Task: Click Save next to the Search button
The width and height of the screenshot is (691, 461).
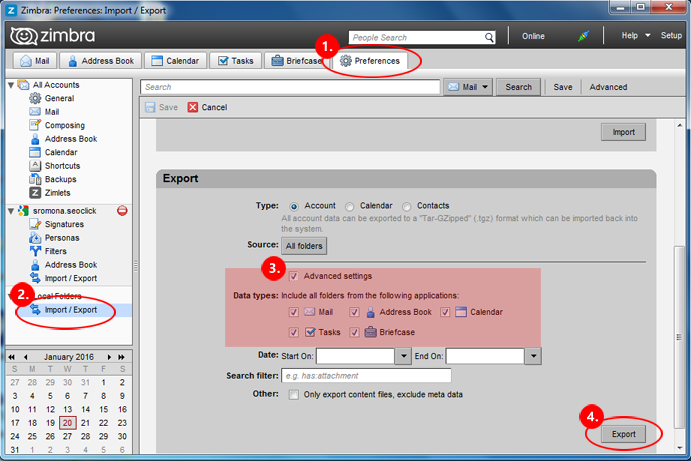Action: click(x=563, y=87)
